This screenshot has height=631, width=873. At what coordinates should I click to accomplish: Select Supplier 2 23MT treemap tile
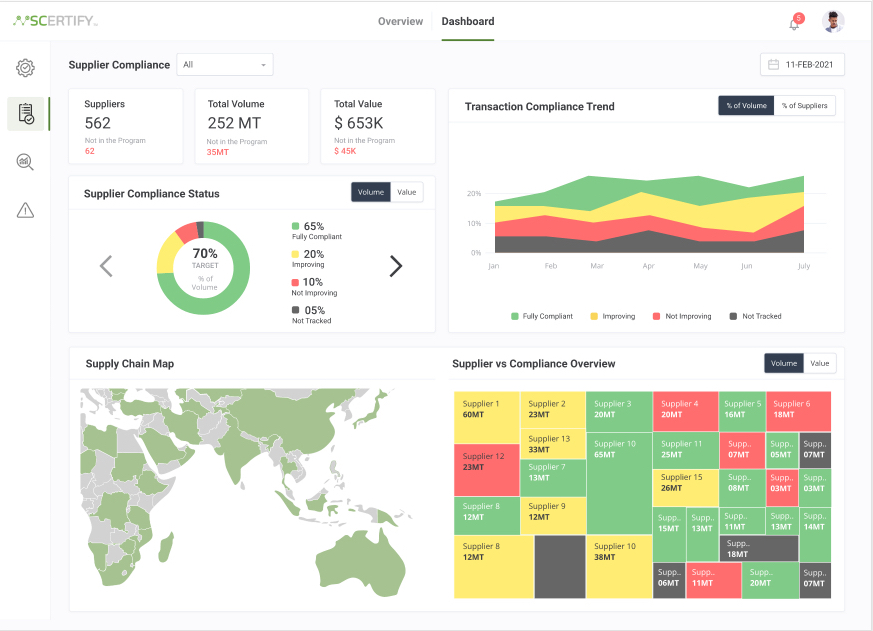pos(552,409)
